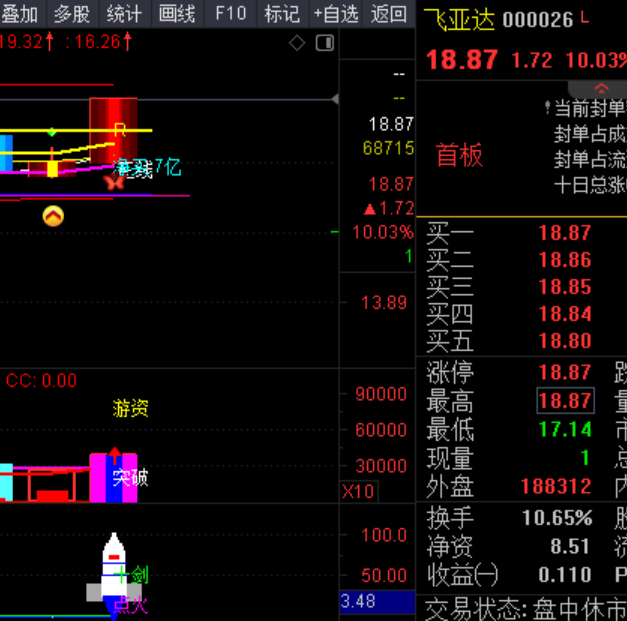The image size is (627, 621).
Task: Click the header change percent 10.03%
Action: pos(596,60)
